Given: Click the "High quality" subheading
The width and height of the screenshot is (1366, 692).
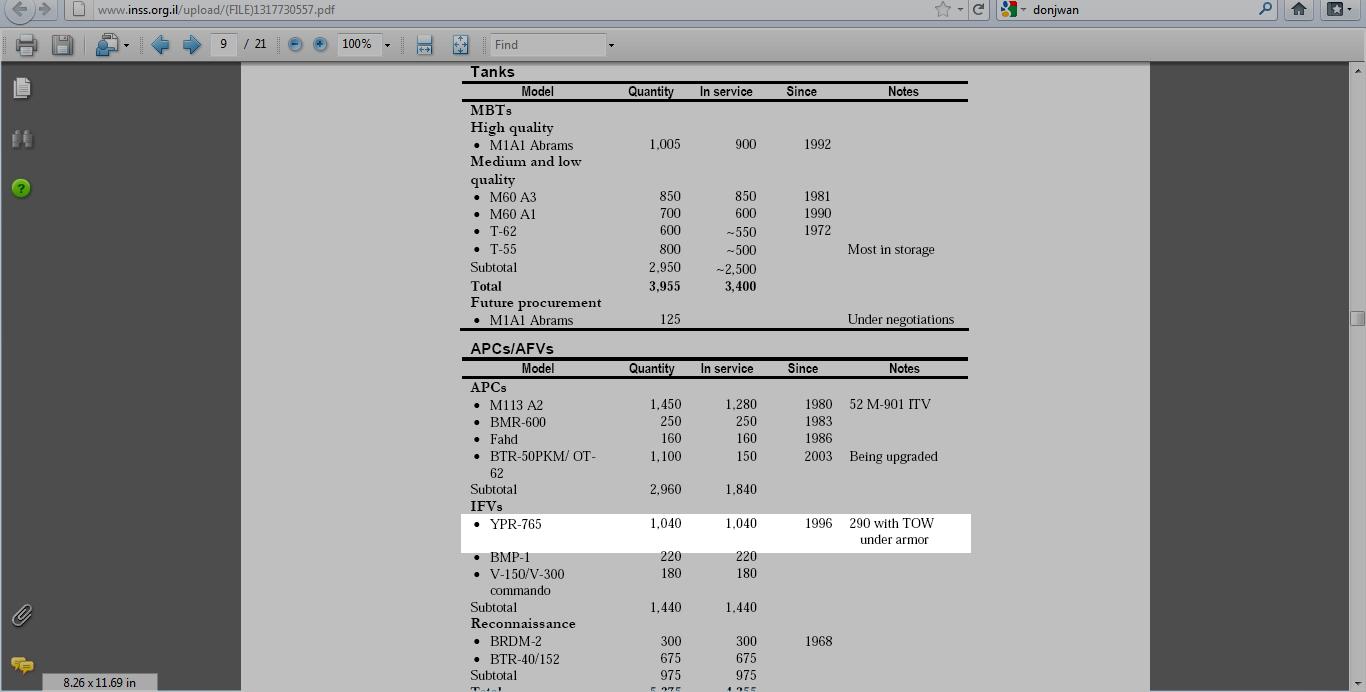Looking at the screenshot, I should point(512,128).
